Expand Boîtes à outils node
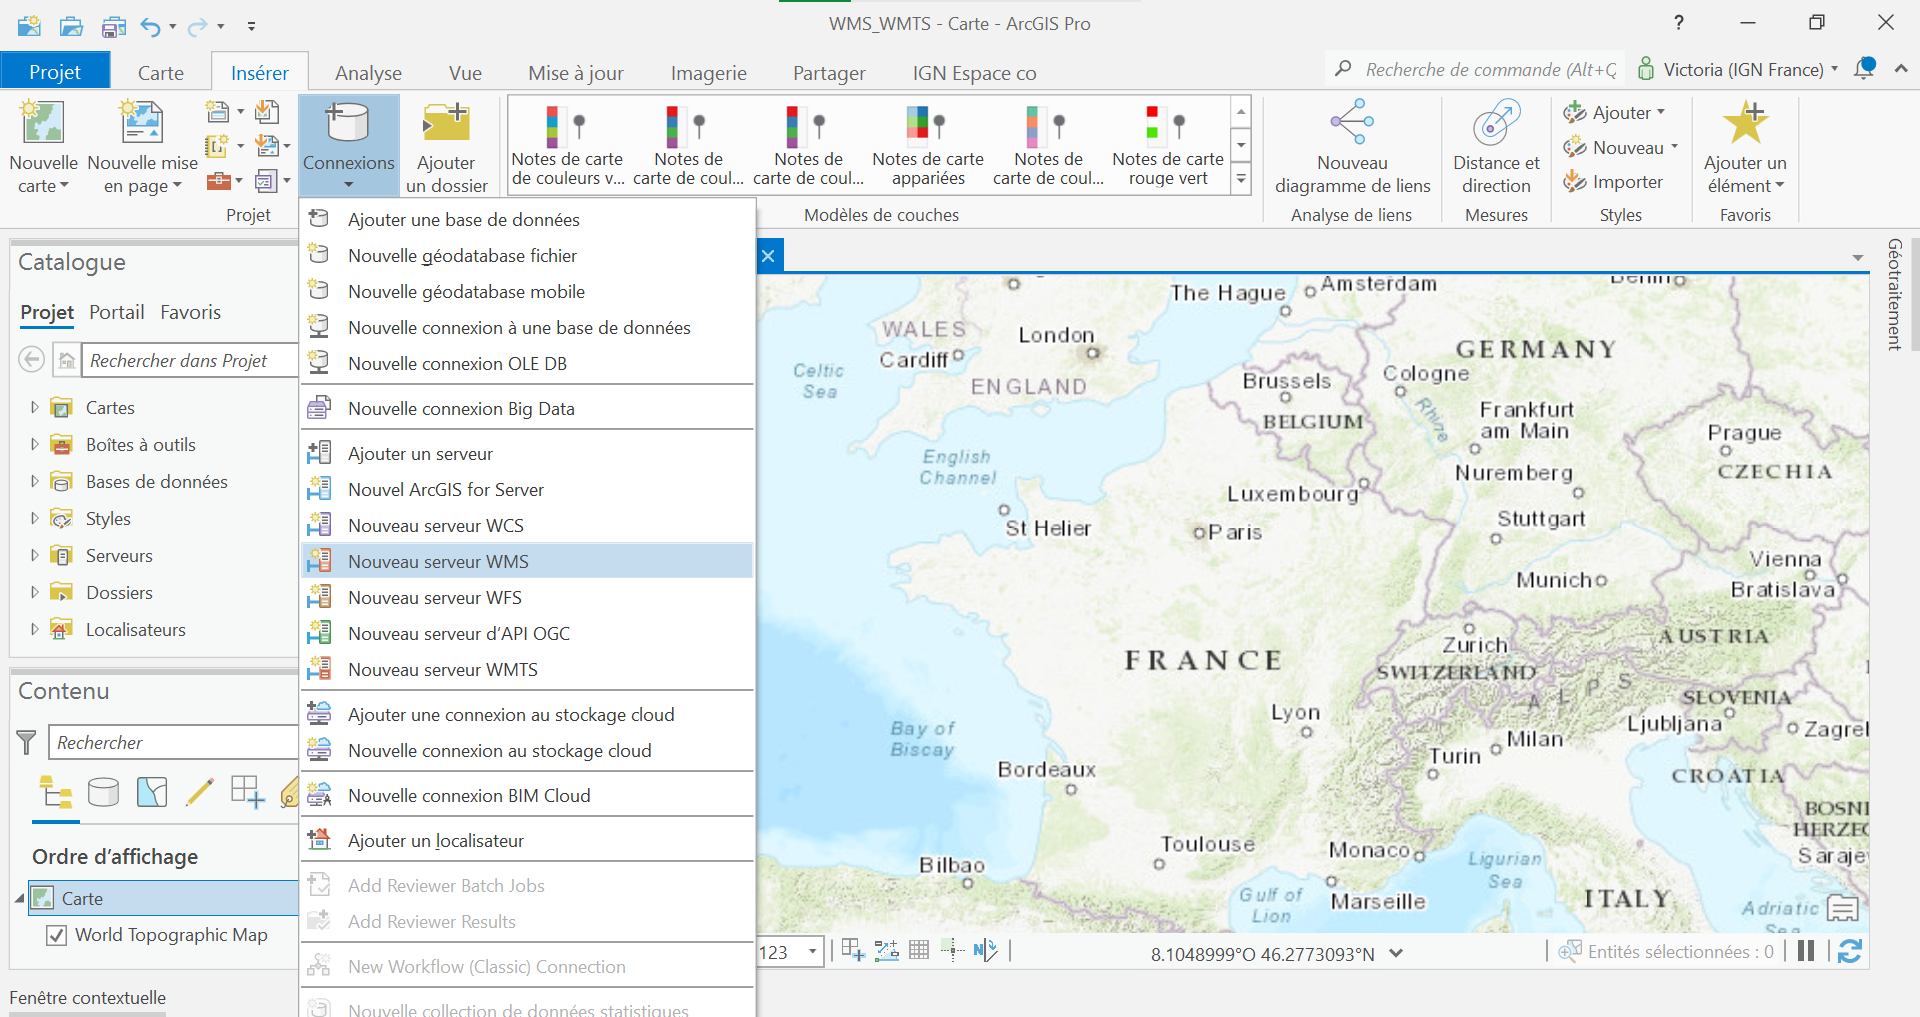The height and width of the screenshot is (1017, 1920). click(34, 445)
